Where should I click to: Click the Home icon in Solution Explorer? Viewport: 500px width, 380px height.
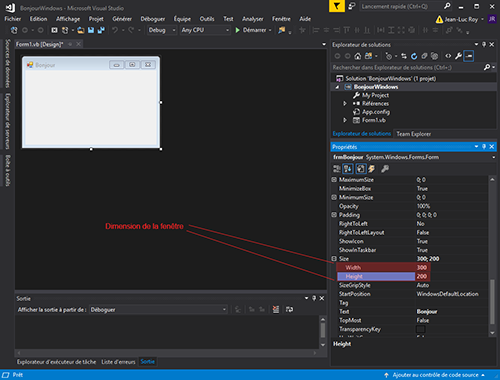click(x=357, y=56)
